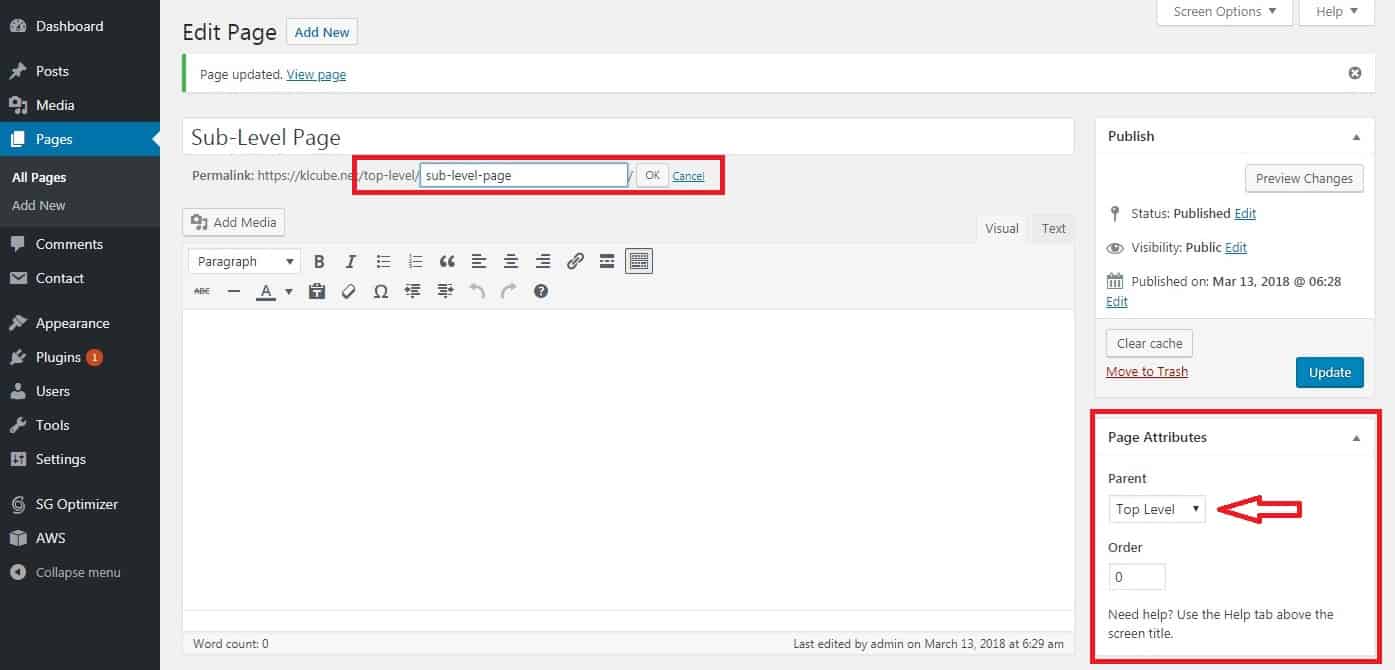Insert the Read More tag
This screenshot has height=670, width=1395.
(607, 261)
